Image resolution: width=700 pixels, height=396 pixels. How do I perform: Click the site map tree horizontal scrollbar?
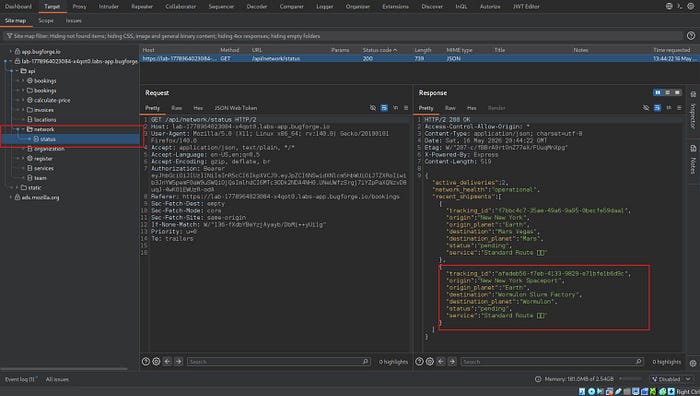[64, 369]
